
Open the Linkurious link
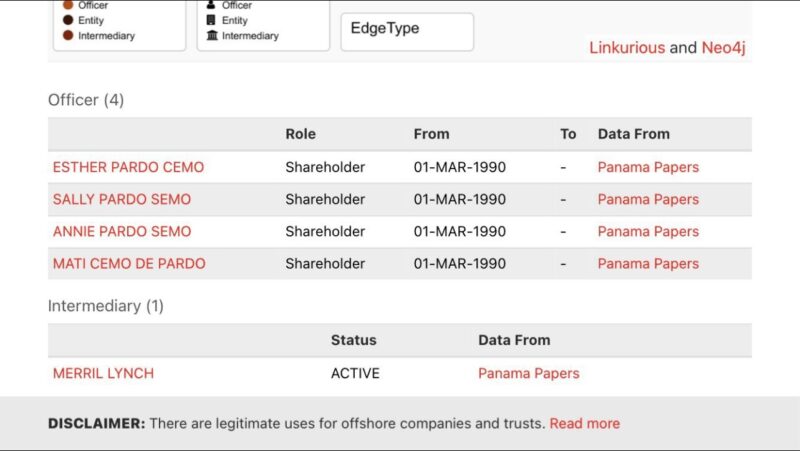click(627, 47)
